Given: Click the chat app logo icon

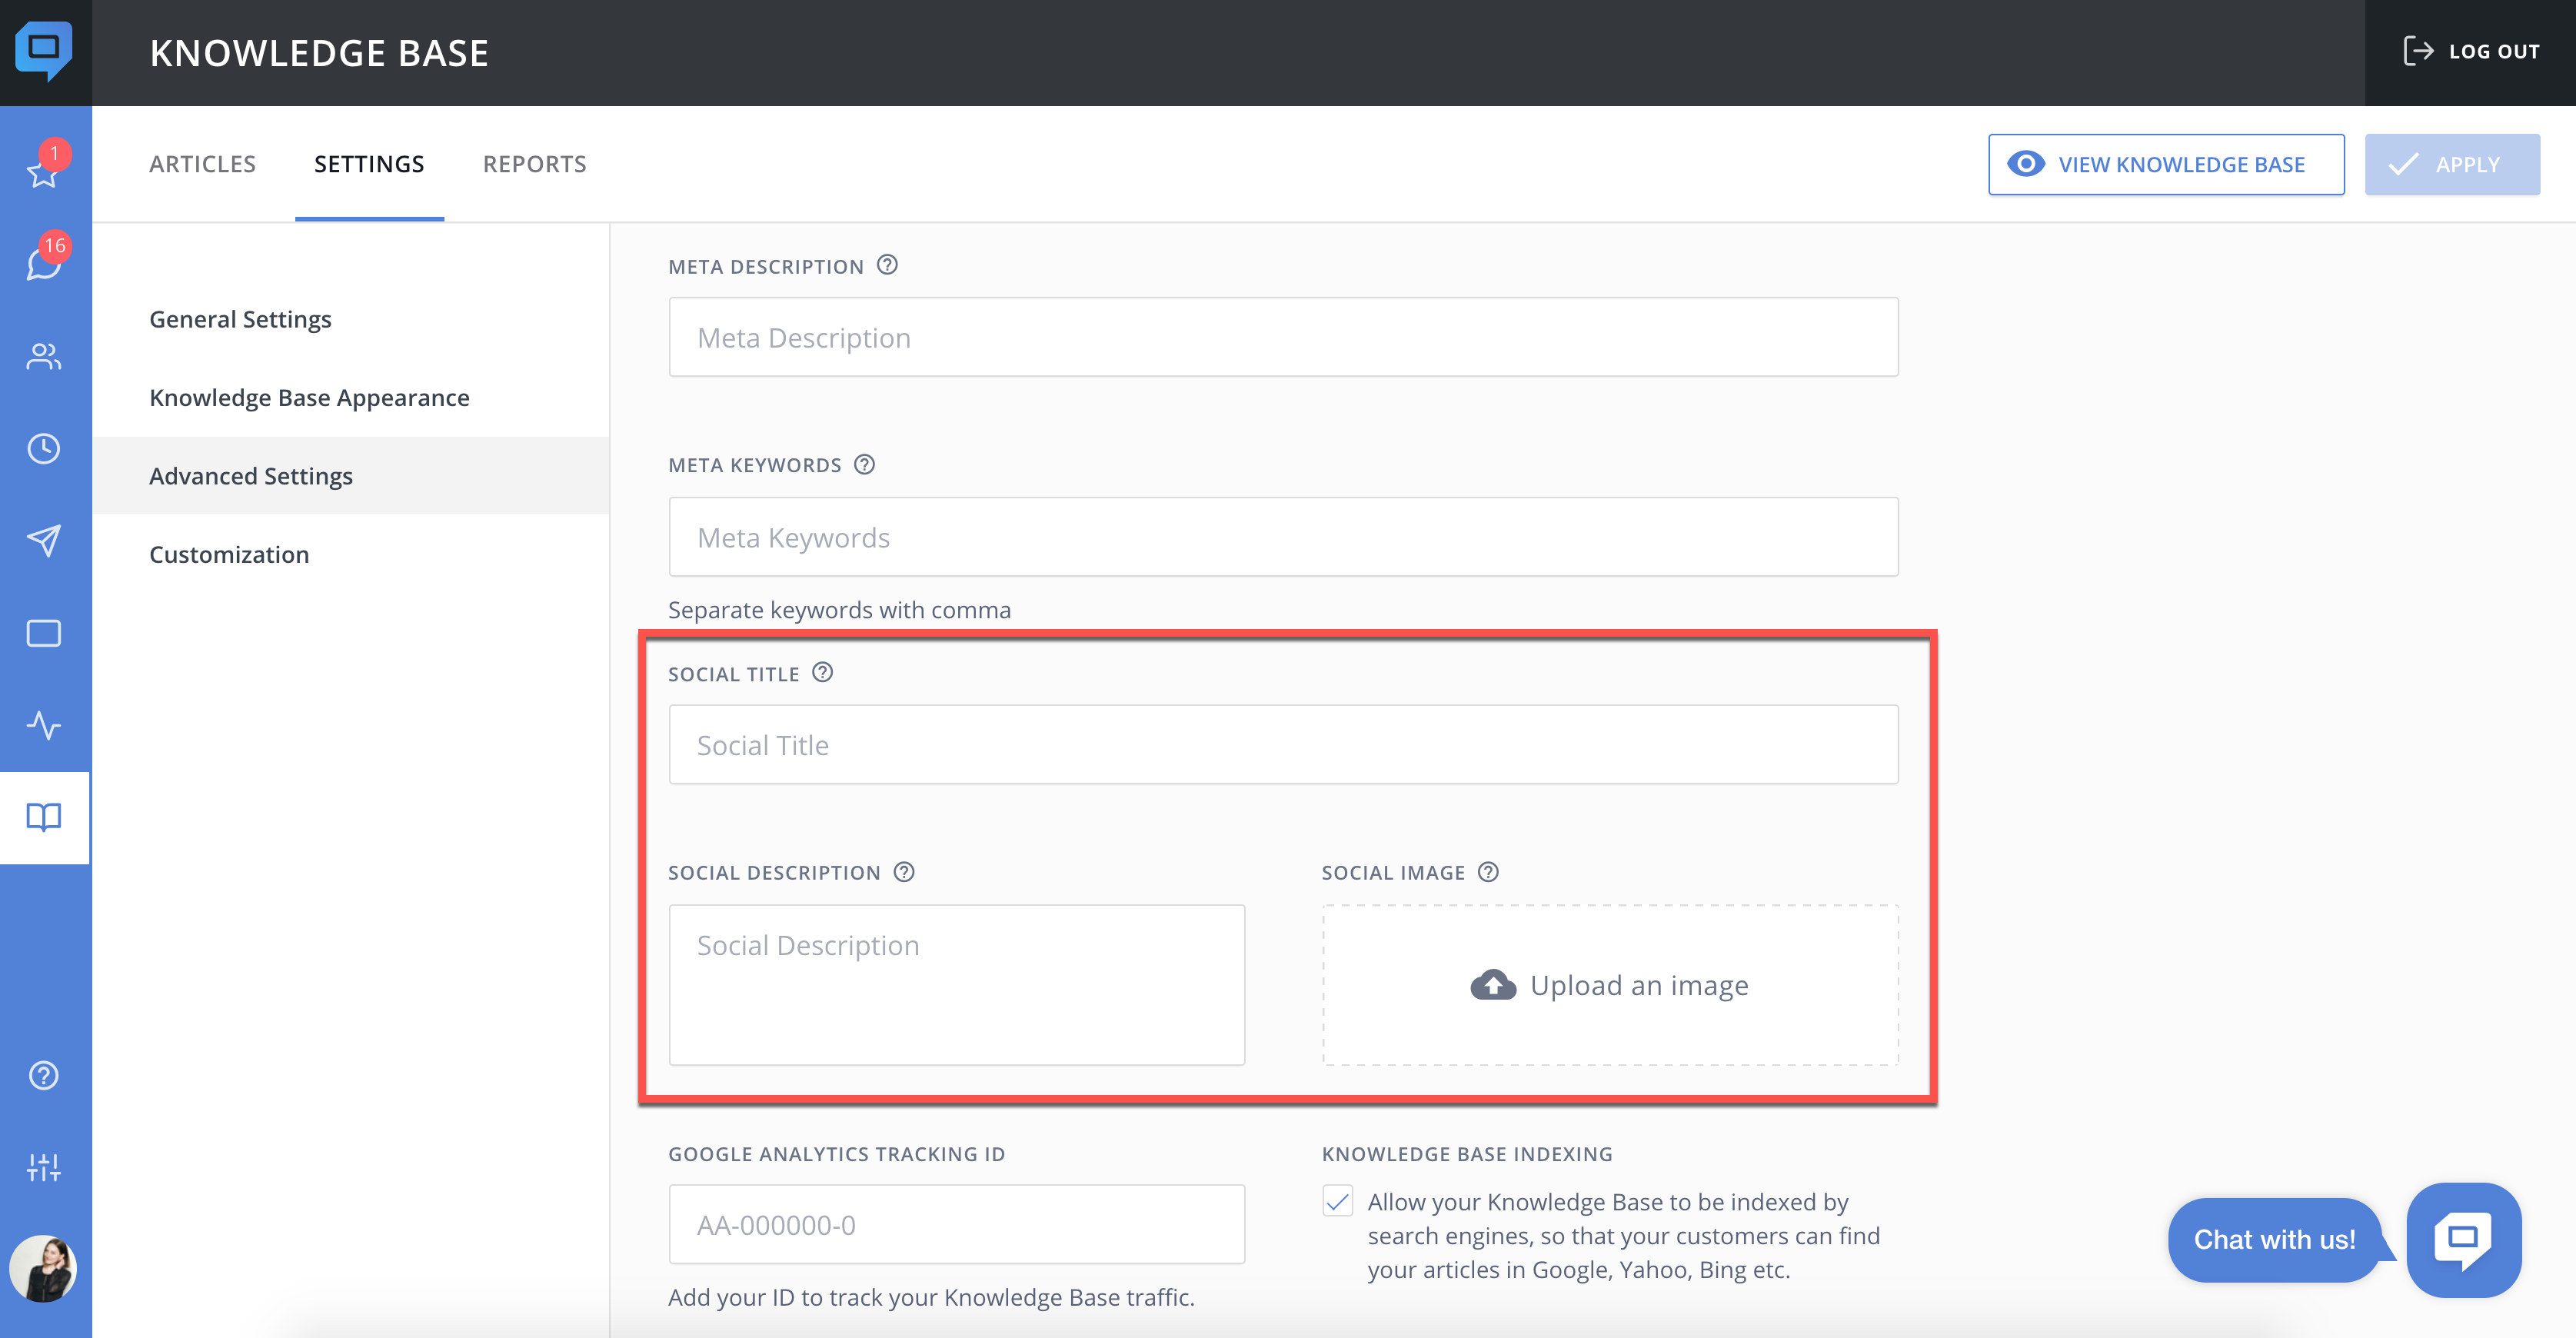Looking at the screenshot, I should click(44, 51).
